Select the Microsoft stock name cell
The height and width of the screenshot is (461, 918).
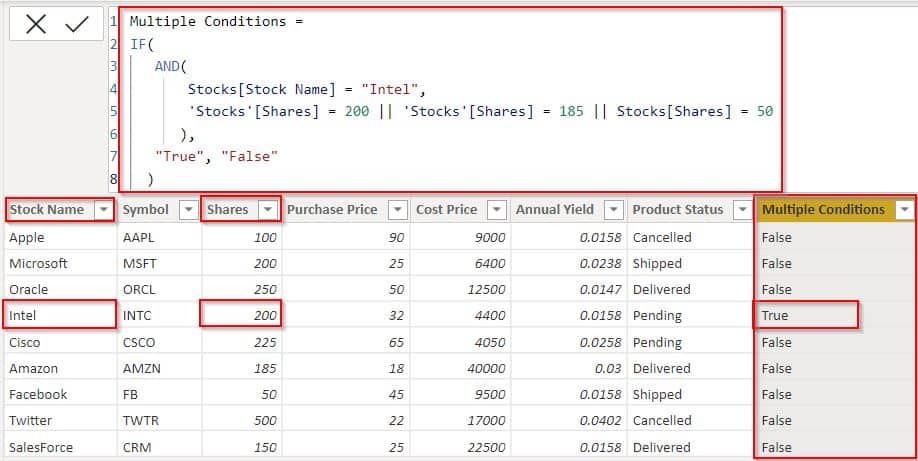[x=60, y=264]
